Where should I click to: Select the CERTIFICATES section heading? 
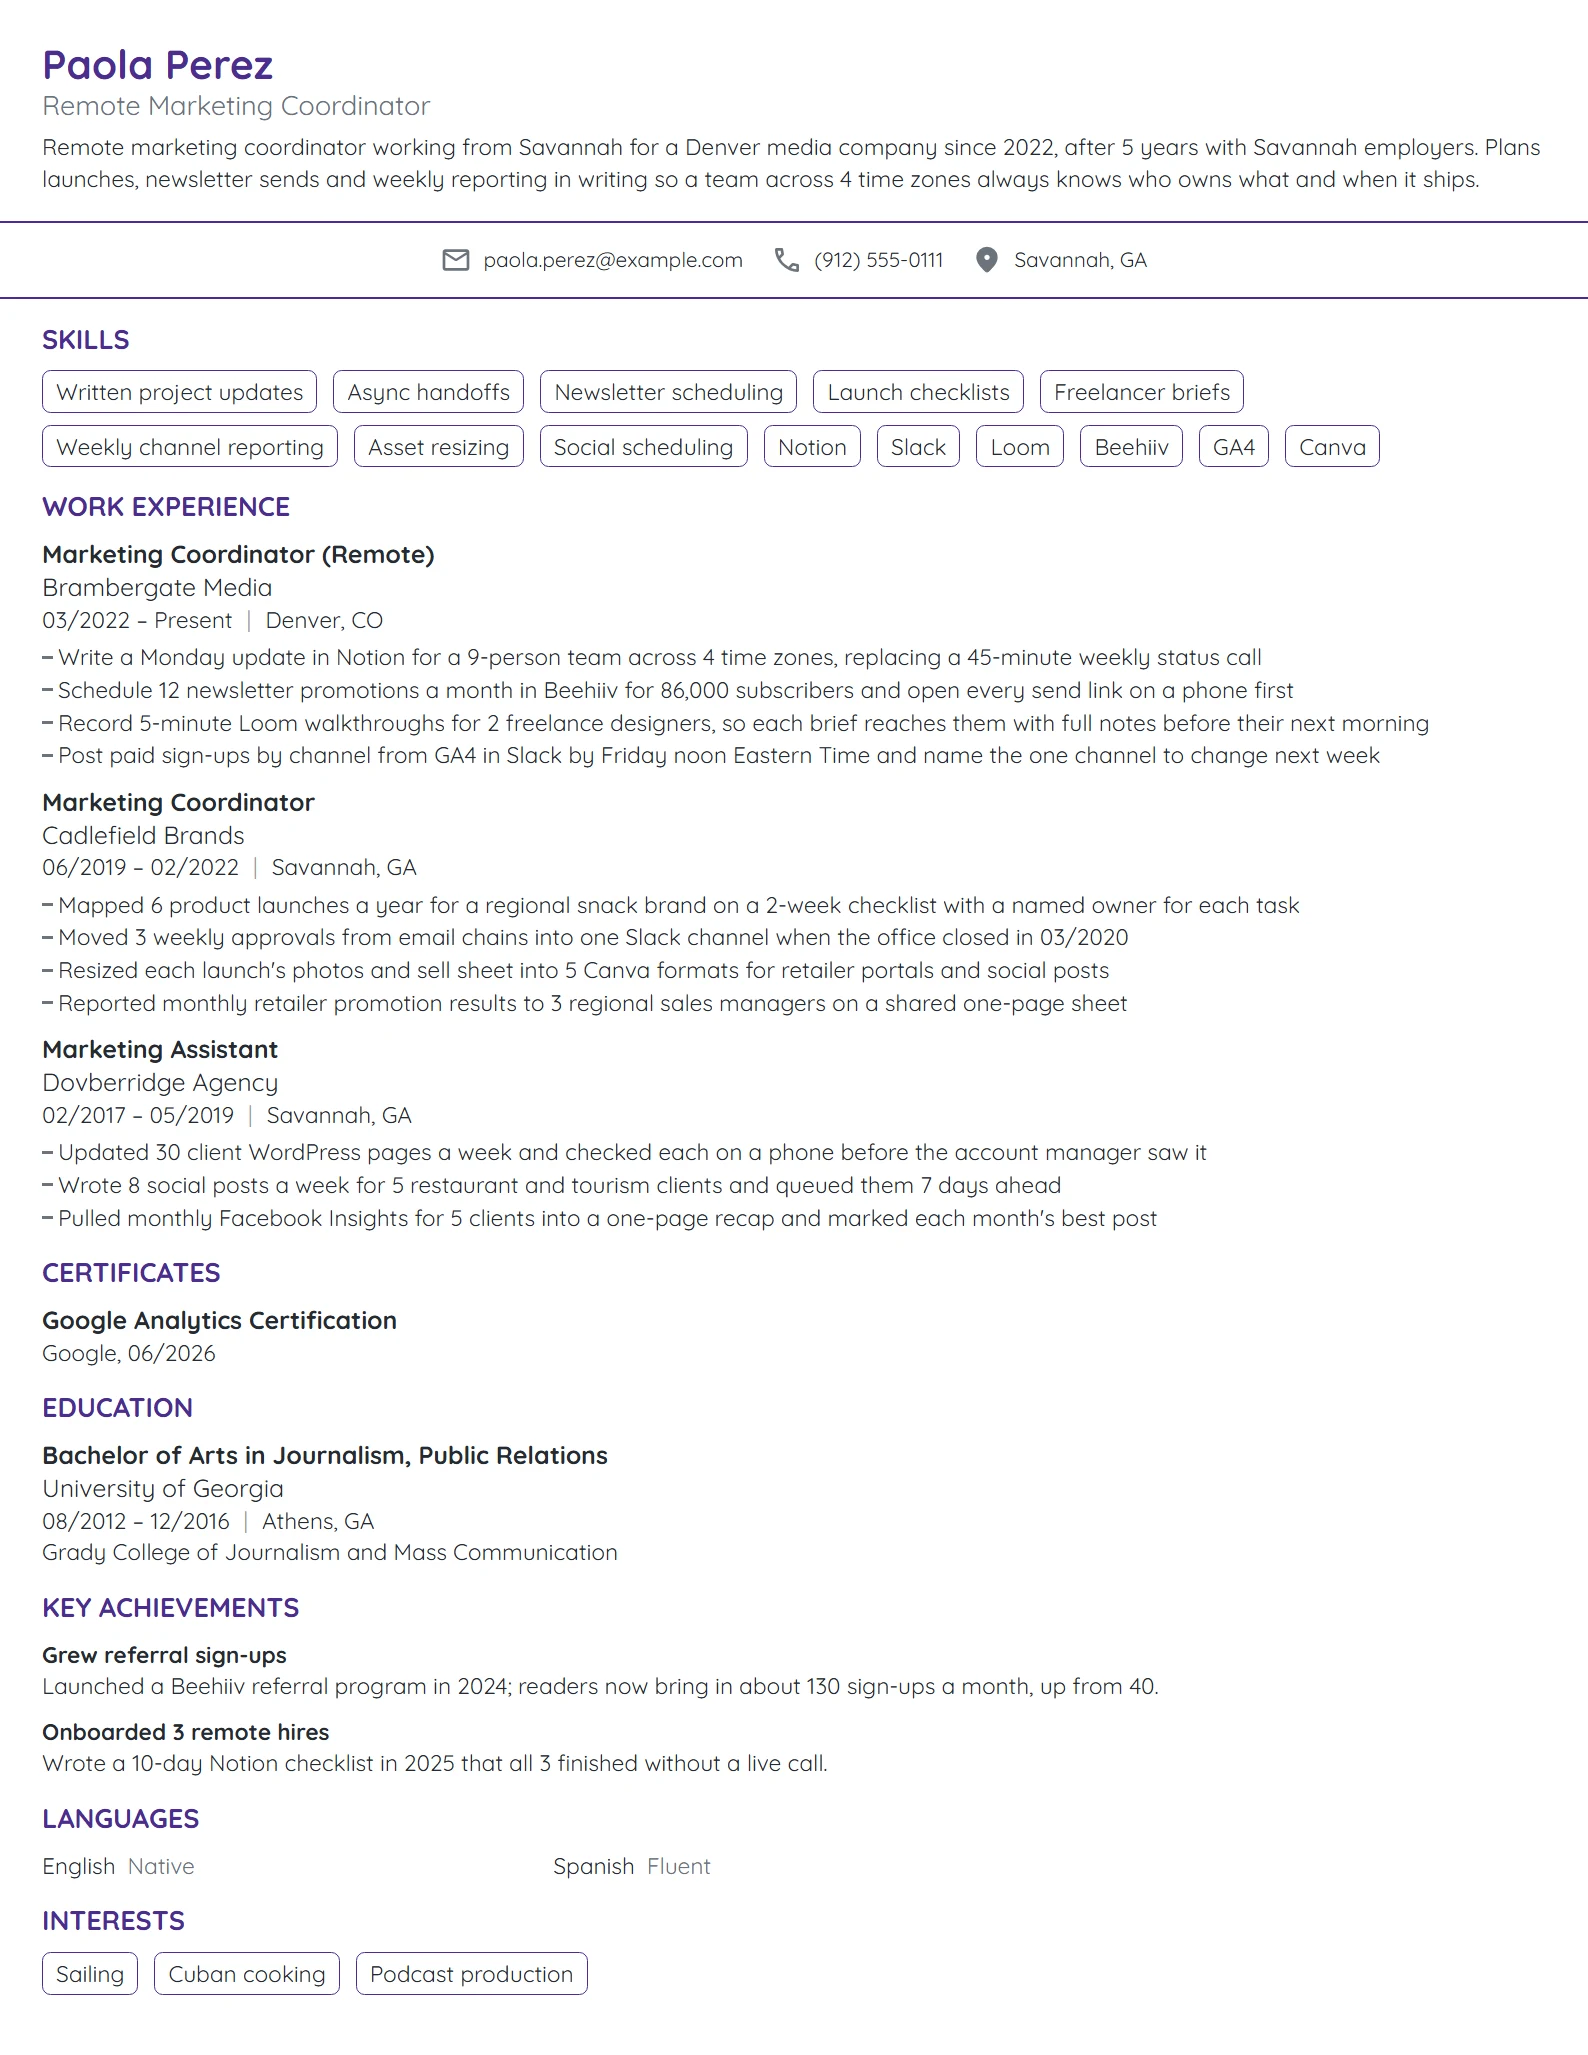[131, 1273]
